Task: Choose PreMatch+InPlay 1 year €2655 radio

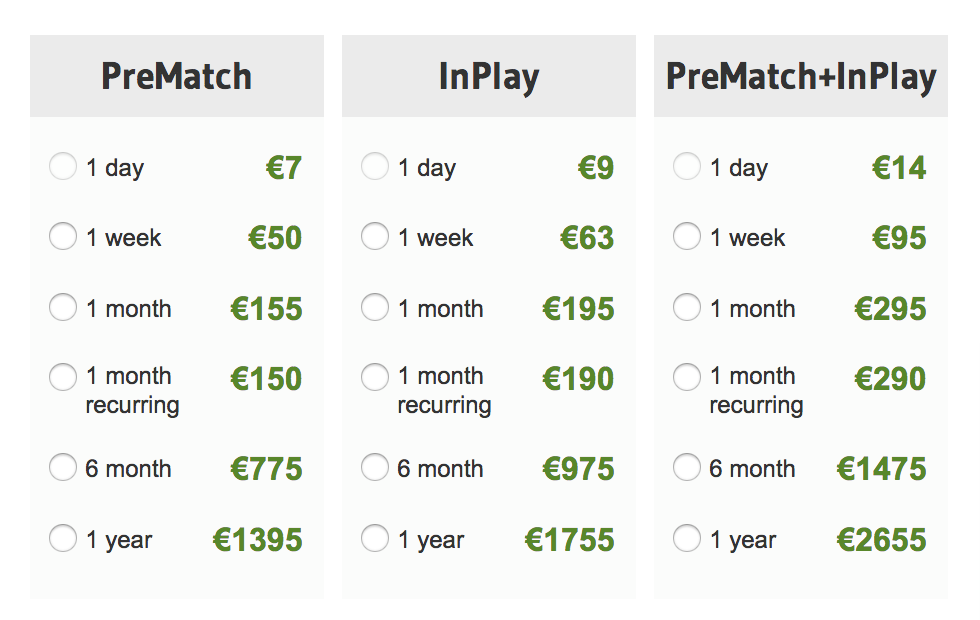Action: 686,538
